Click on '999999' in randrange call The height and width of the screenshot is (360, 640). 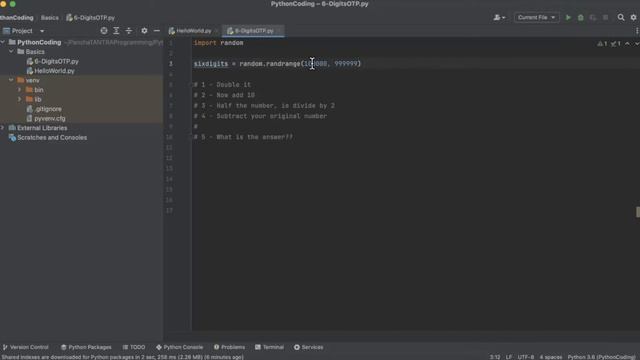click(346, 64)
